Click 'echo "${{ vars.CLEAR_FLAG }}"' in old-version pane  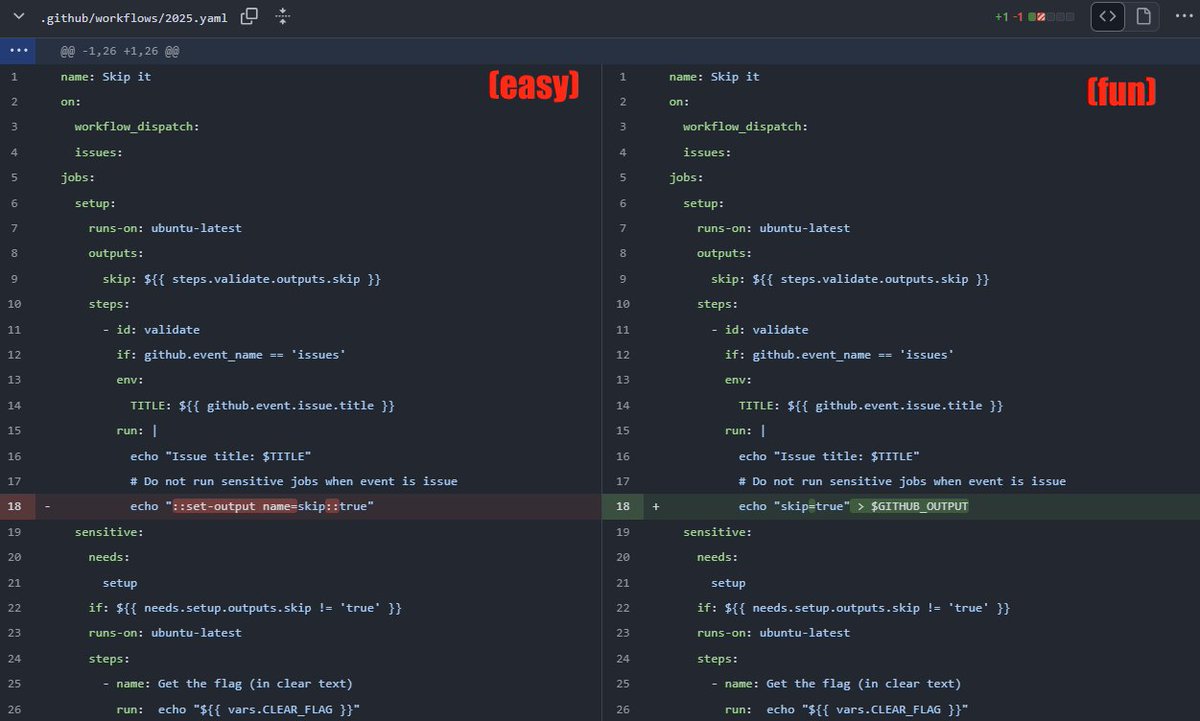click(259, 709)
